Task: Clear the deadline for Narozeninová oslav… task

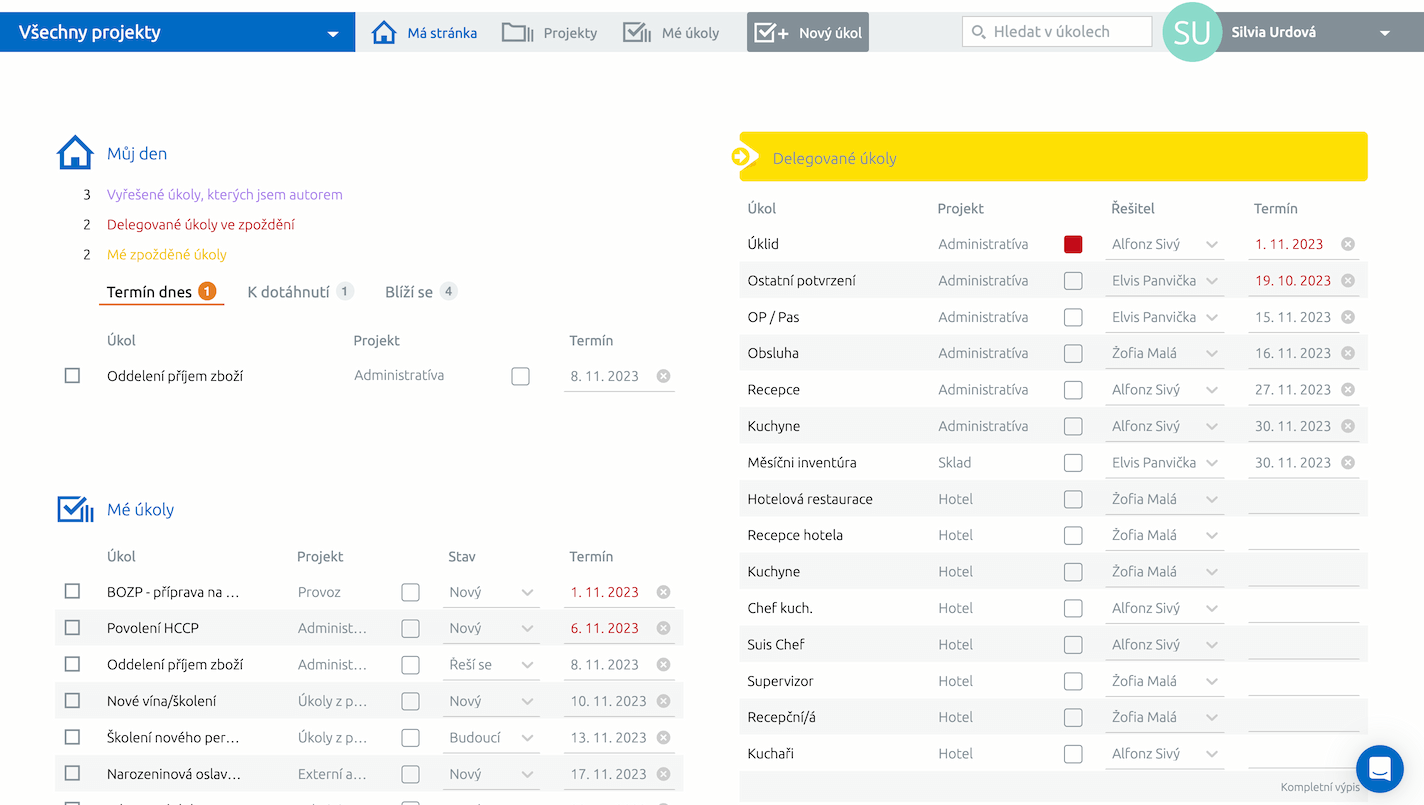Action: pyautogui.click(x=663, y=774)
